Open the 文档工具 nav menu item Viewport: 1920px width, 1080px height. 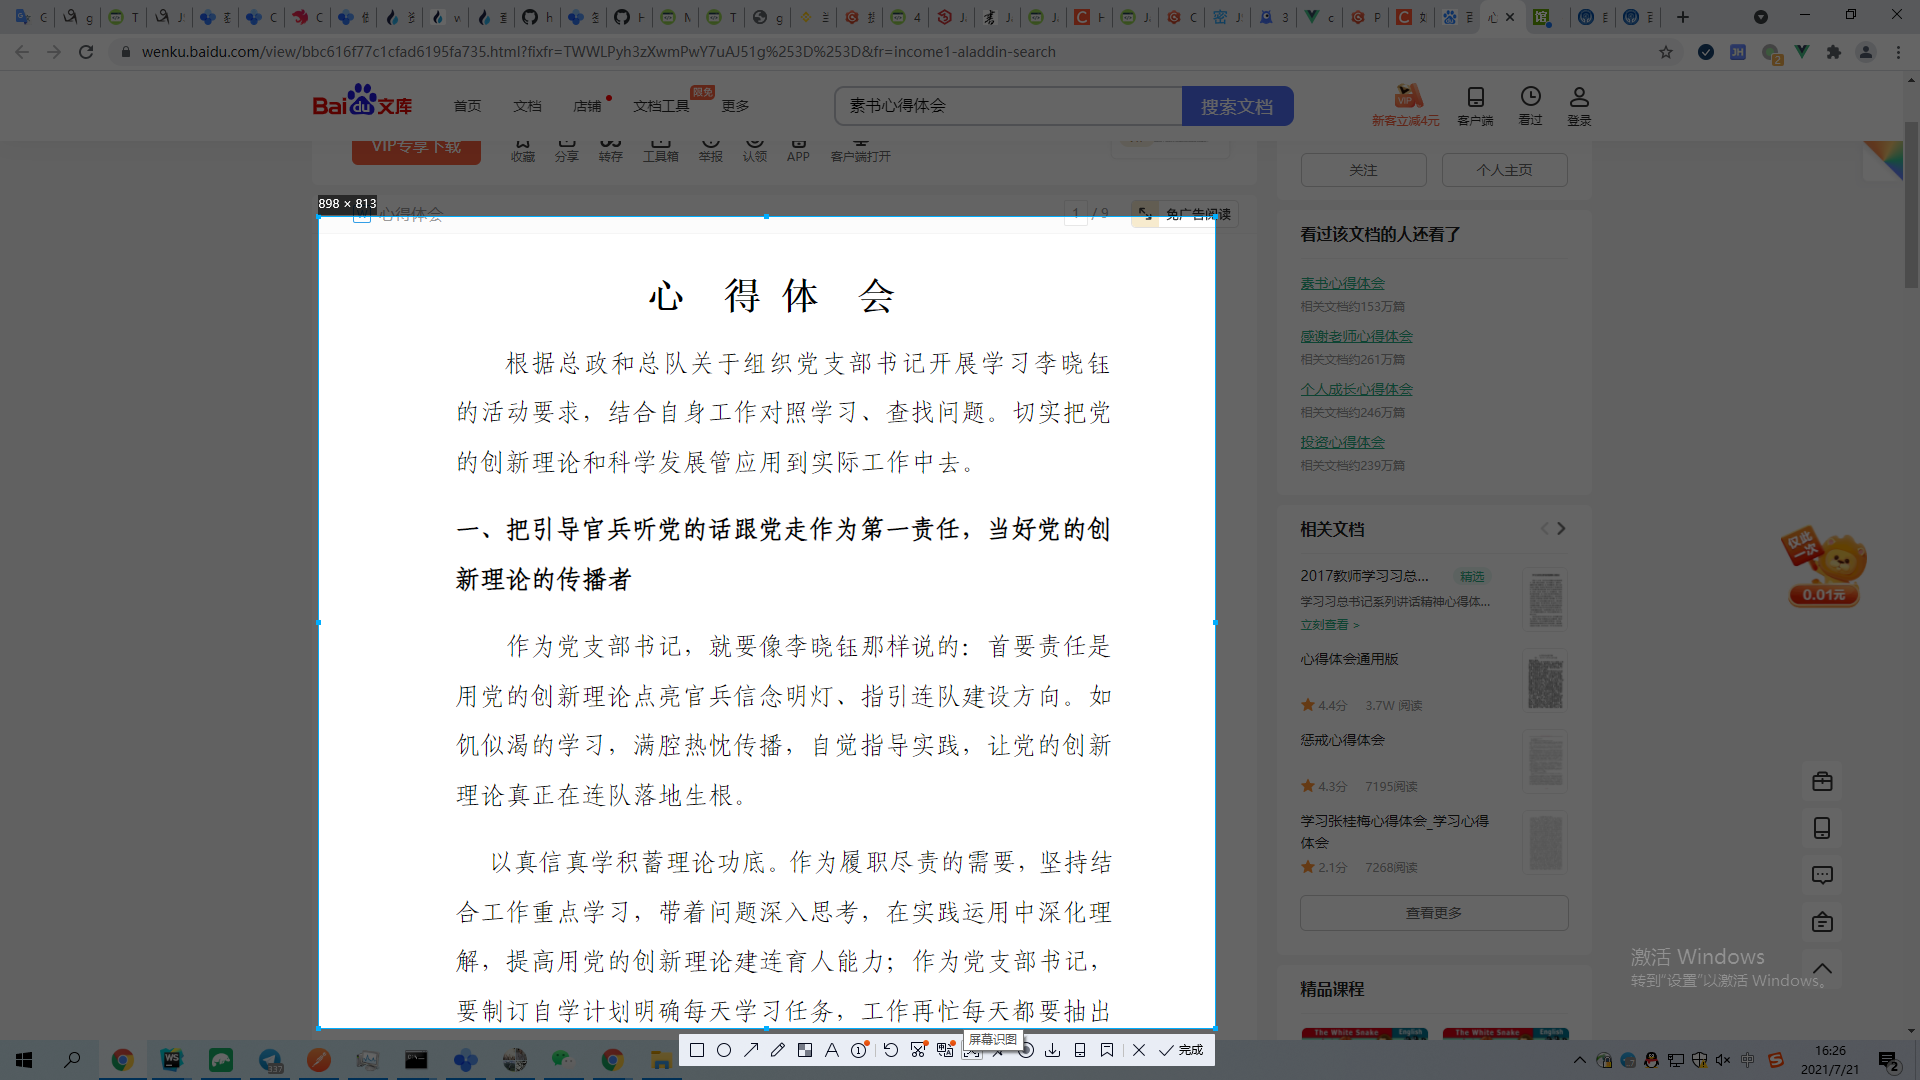(x=661, y=106)
